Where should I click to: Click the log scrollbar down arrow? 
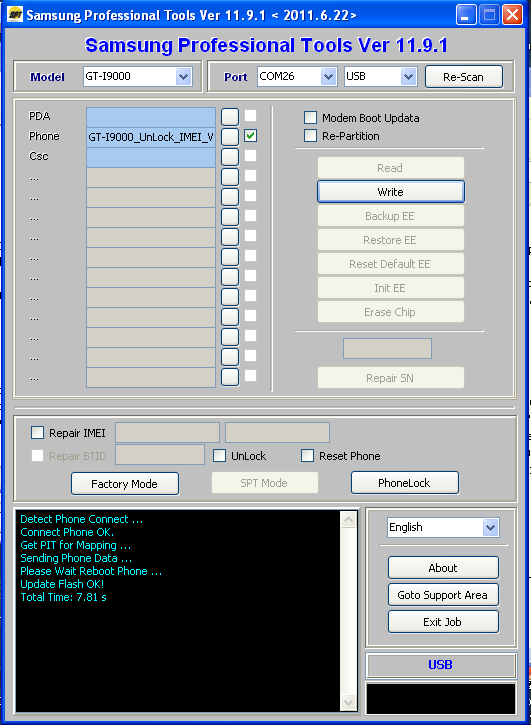[348, 702]
